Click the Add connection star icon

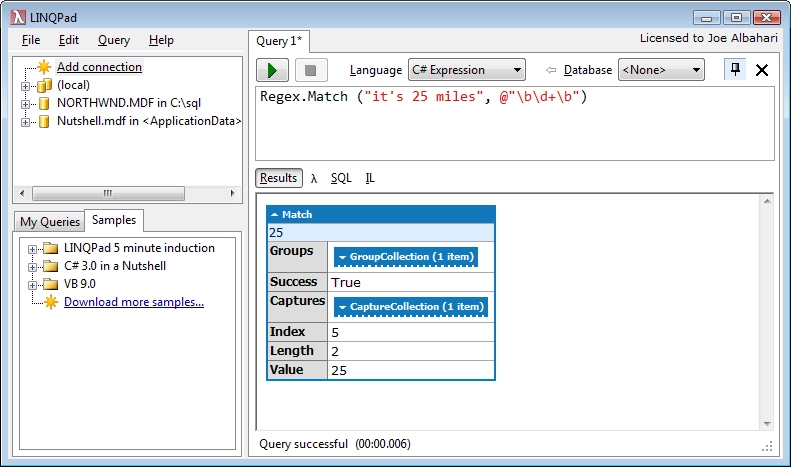coord(44,67)
